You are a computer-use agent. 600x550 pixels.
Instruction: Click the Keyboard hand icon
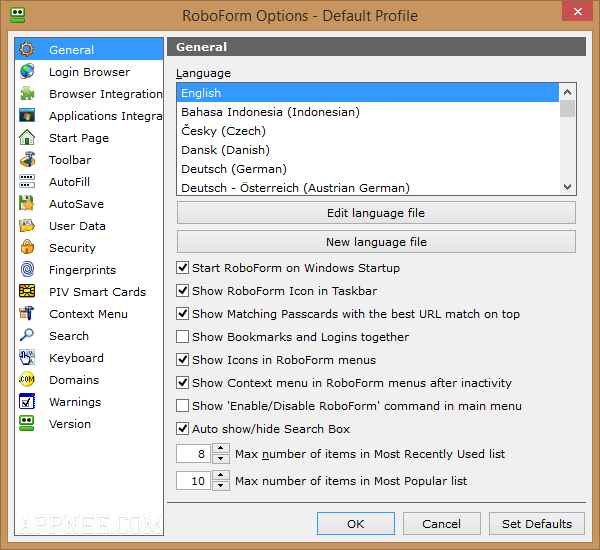tap(27, 357)
